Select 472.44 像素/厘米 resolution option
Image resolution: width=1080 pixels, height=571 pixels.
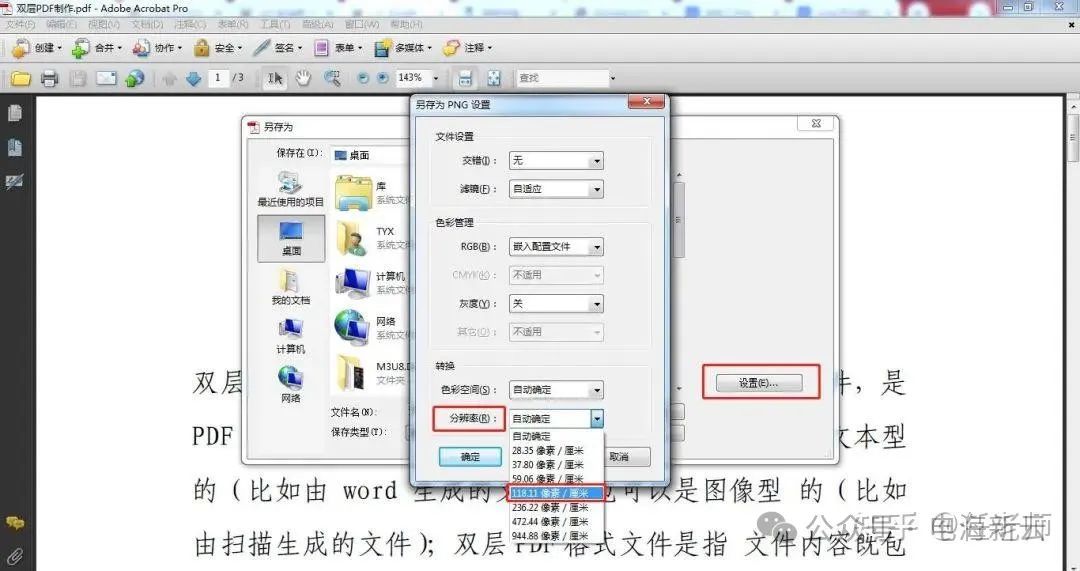[556, 521]
